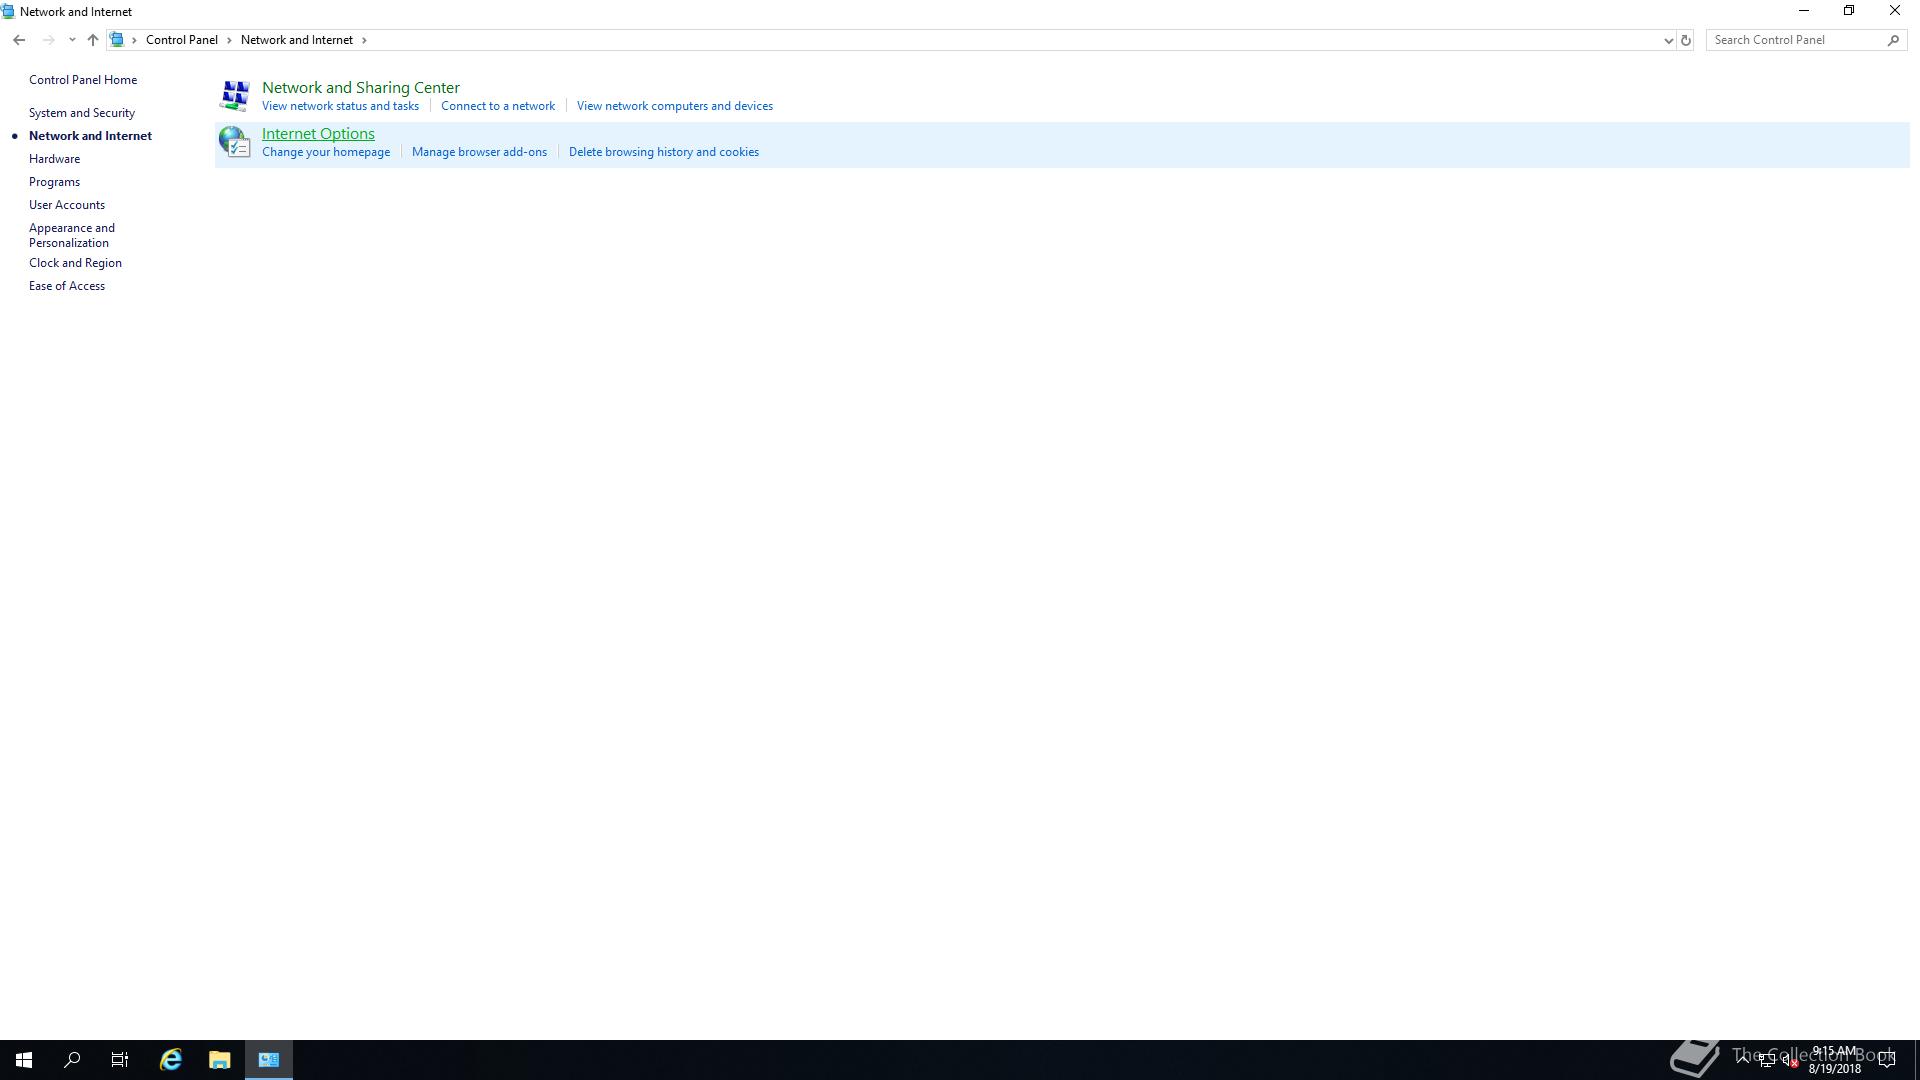1920x1080 pixels.
Task: Expand chevron after Control Panel breadcrumb
Action: pos(229,40)
